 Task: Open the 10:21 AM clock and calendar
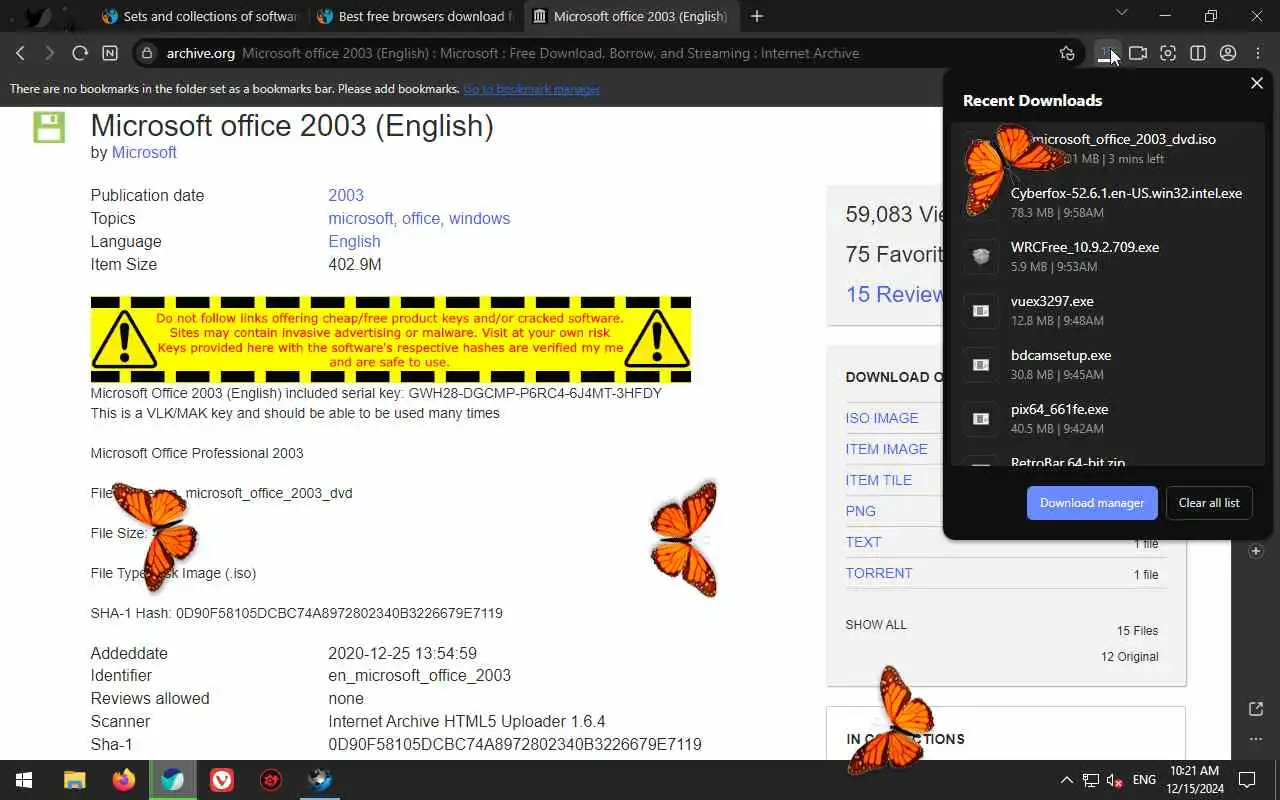tap(1194, 780)
